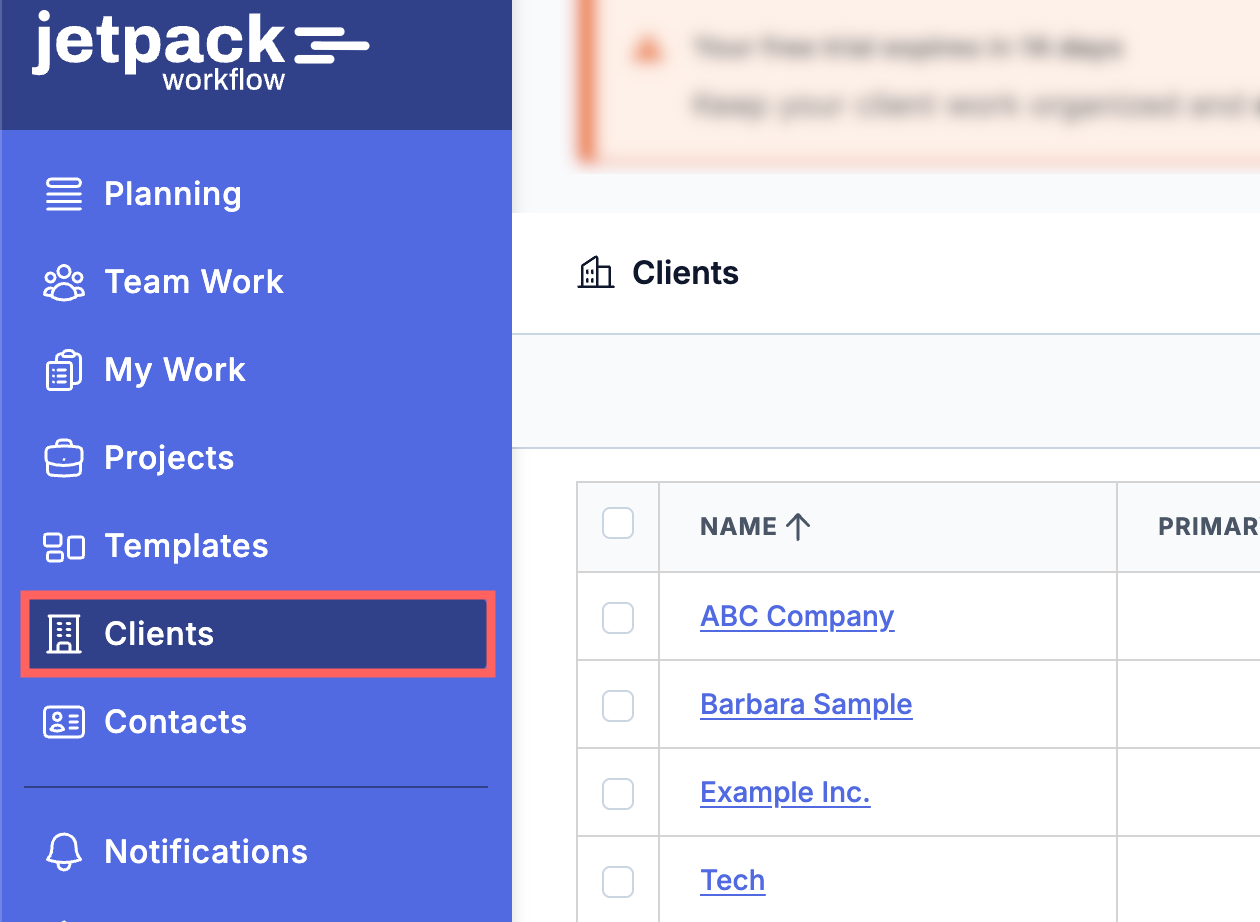Click the Planning stacked-lines icon
The width and height of the screenshot is (1260, 922).
(x=64, y=194)
